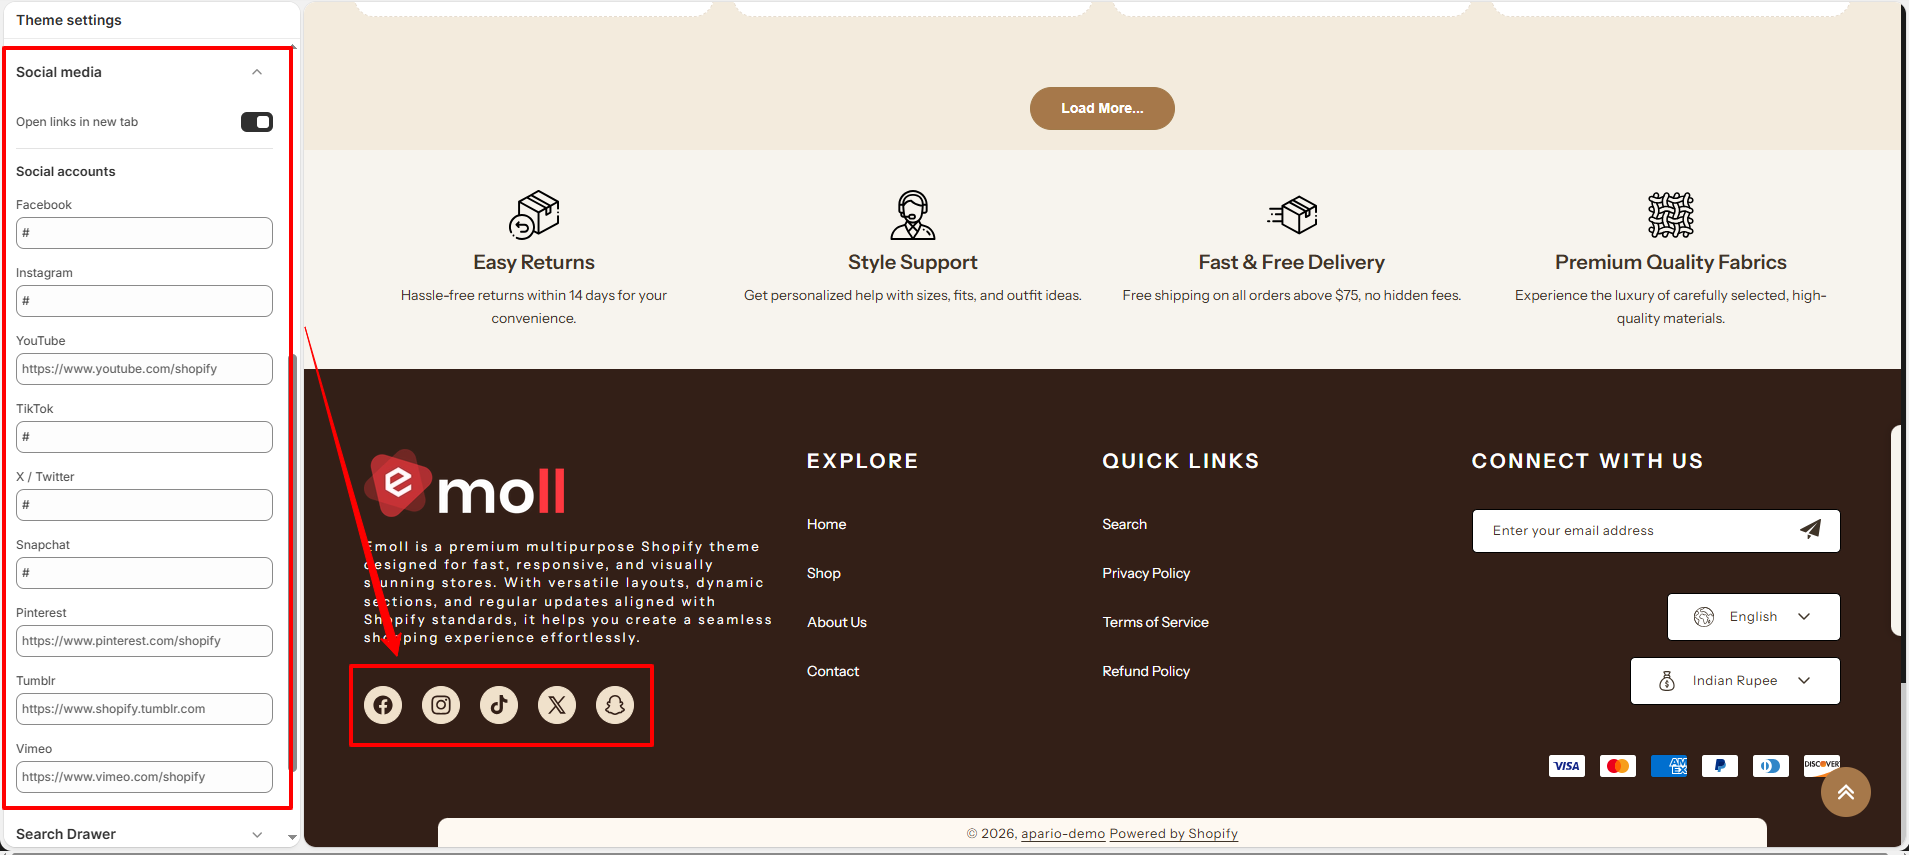The height and width of the screenshot is (855, 1909).
Task: Click the American Express payment icon
Action: (1669, 766)
